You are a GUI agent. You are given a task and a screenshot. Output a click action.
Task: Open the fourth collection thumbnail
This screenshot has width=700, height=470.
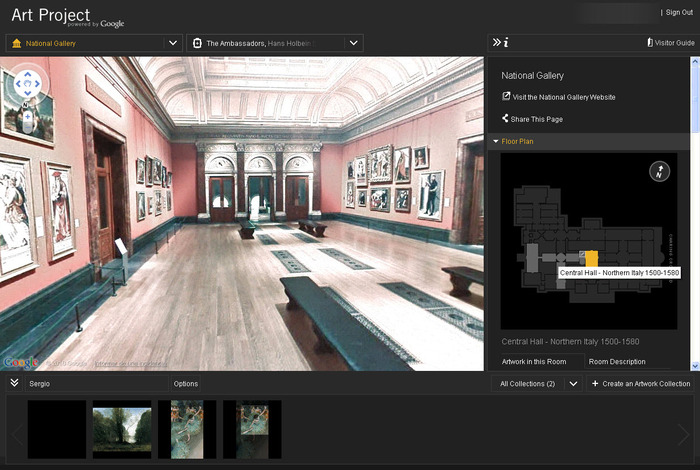click(252, 429)
